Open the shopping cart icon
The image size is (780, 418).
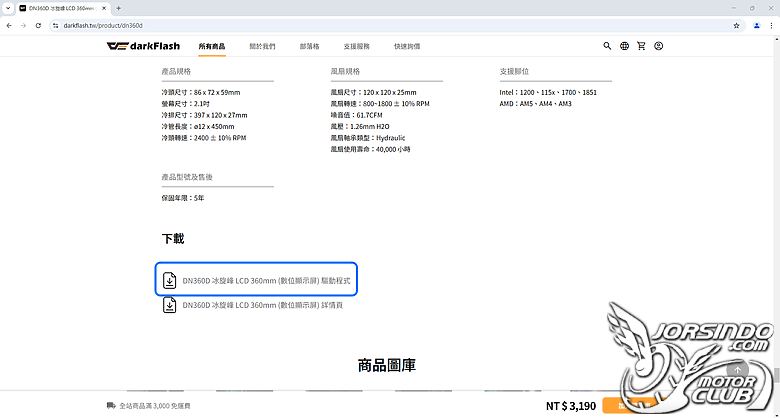tap(641, 46)
